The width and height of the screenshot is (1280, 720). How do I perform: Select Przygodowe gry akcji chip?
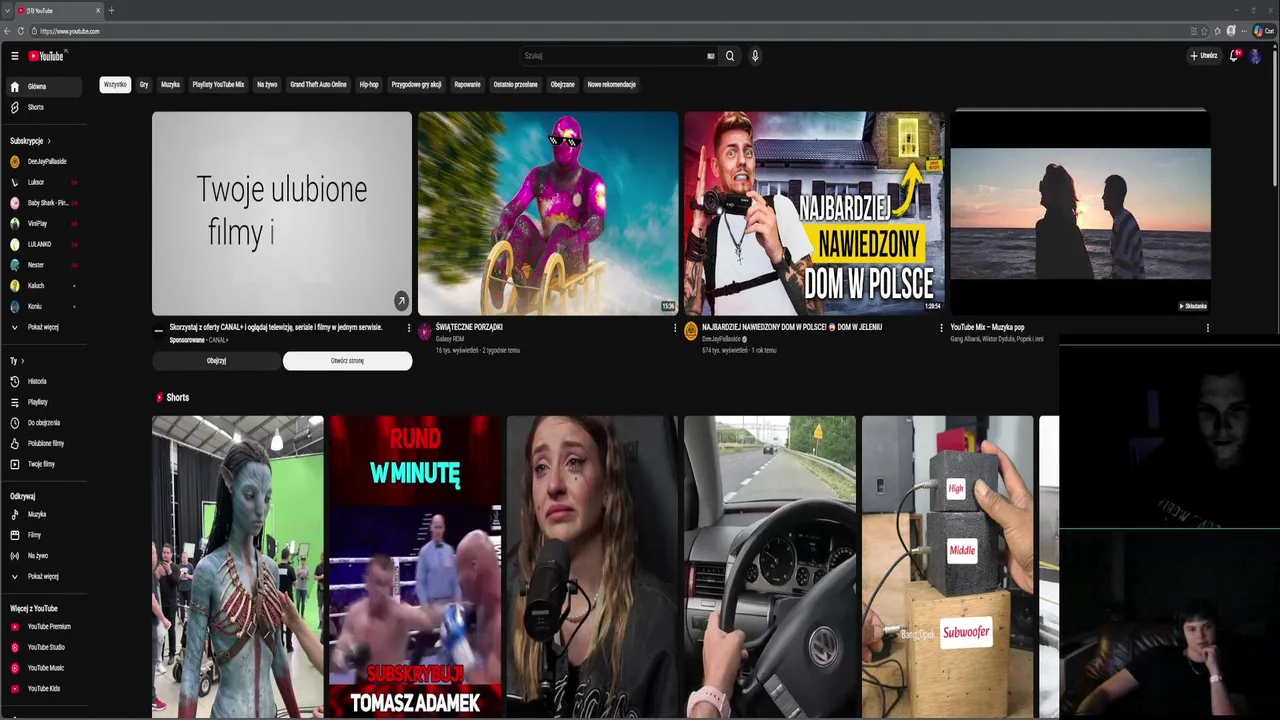[x=417, y=85]
